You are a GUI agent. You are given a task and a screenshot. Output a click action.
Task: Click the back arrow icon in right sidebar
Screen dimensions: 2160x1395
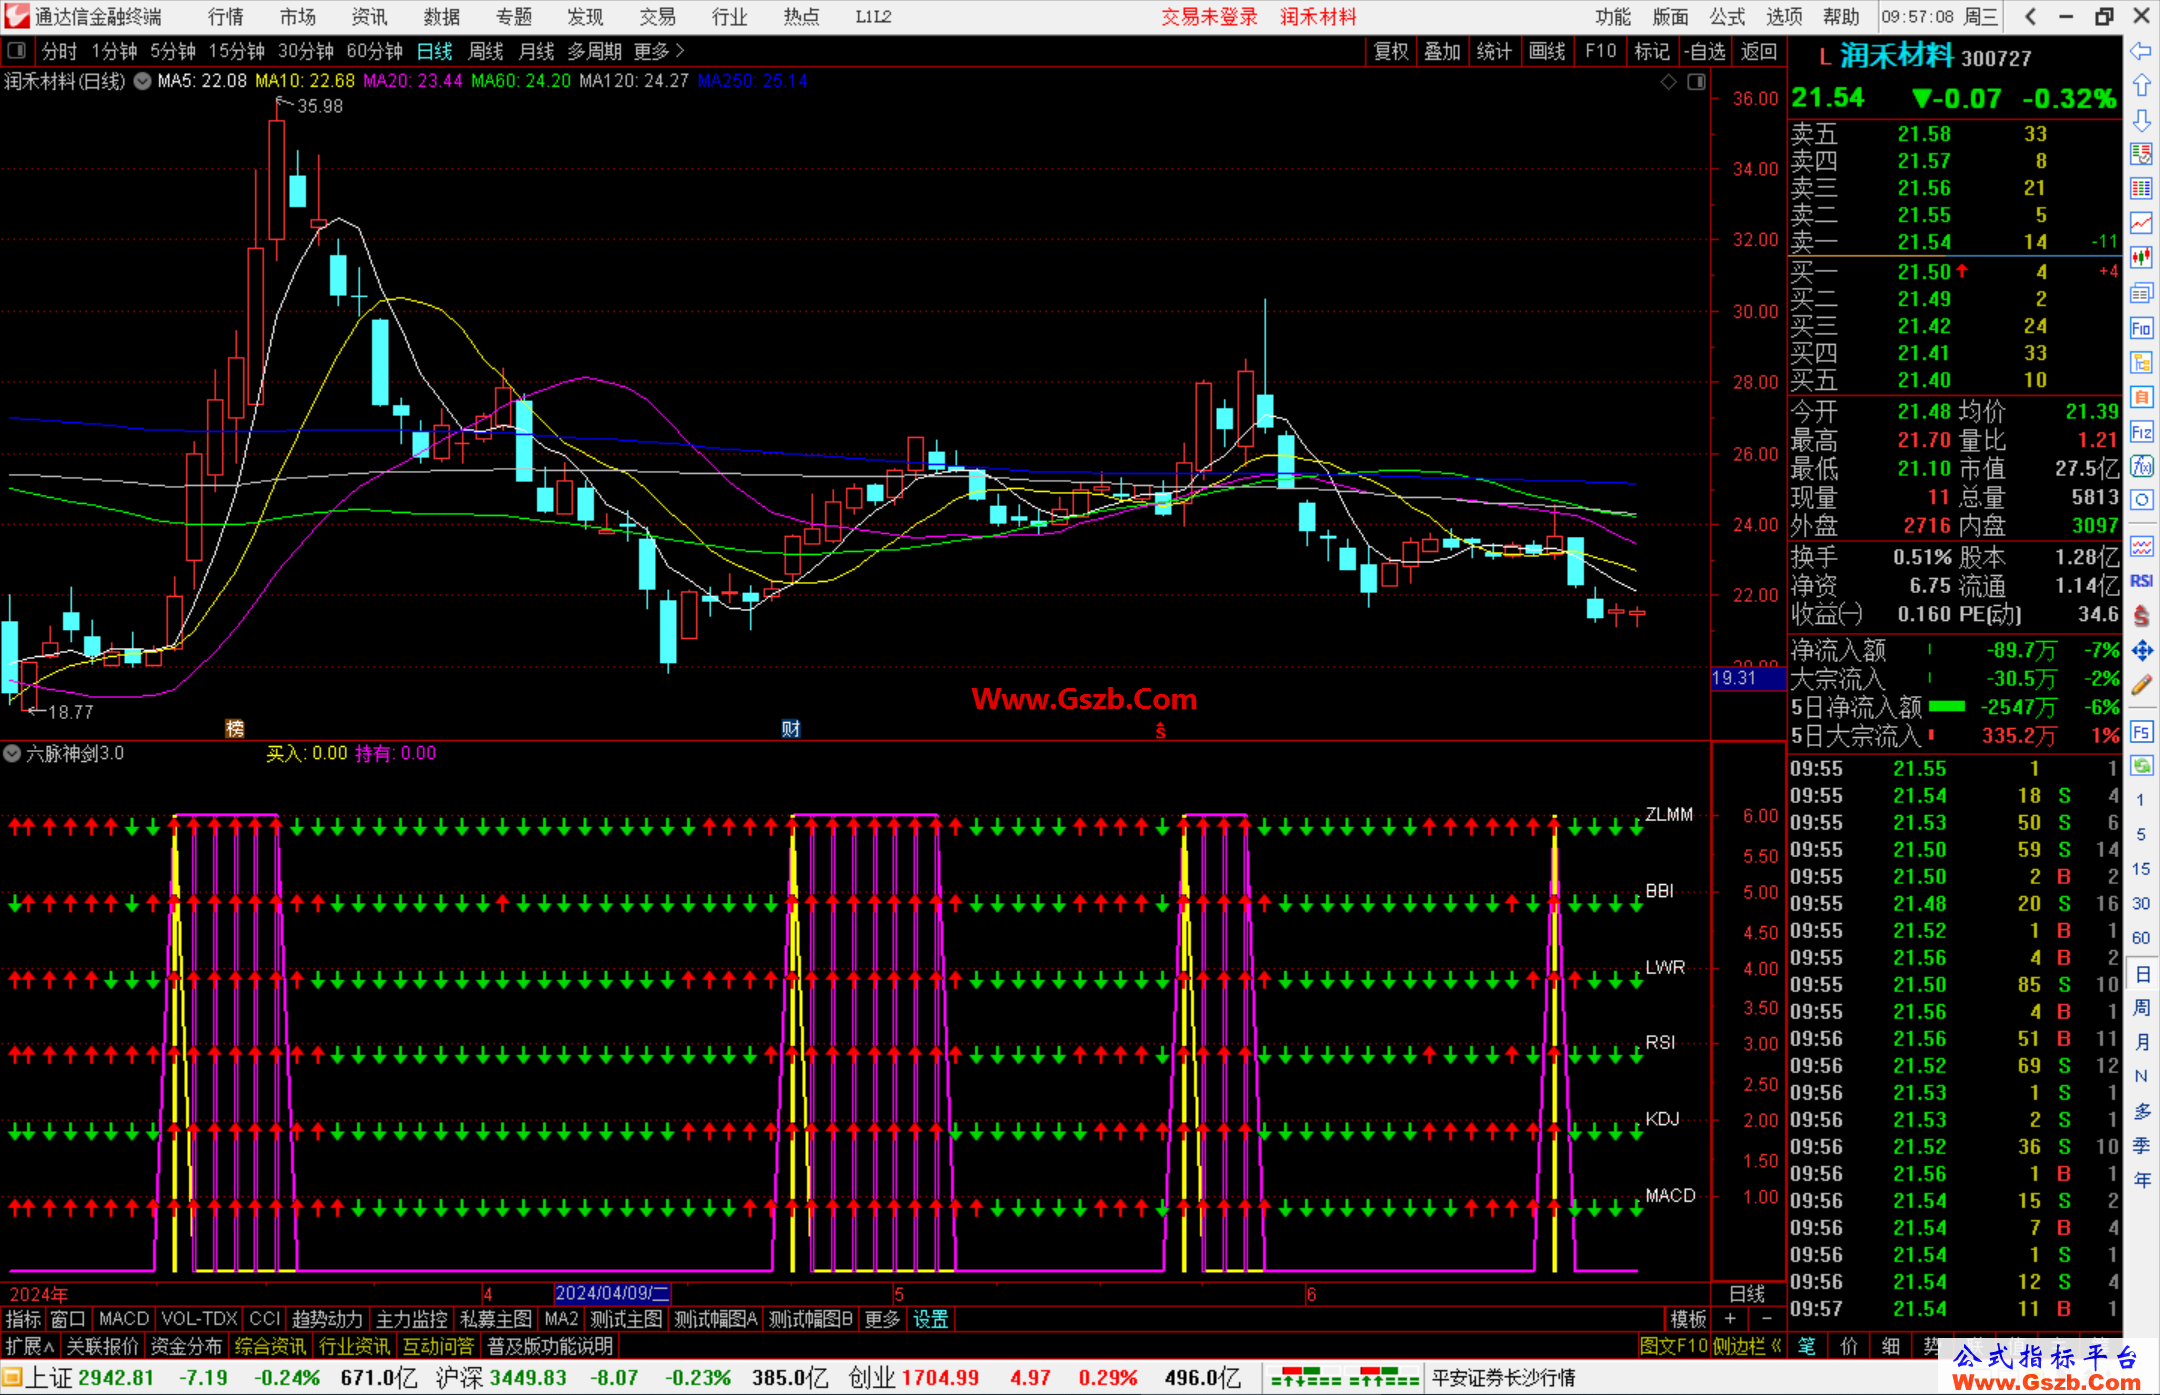(2141, 51)
